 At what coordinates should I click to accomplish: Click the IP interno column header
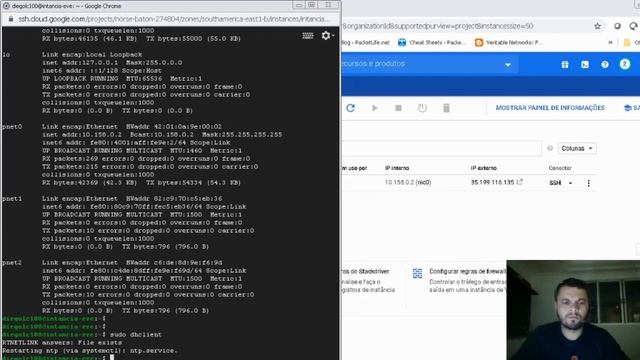[397, 168]
